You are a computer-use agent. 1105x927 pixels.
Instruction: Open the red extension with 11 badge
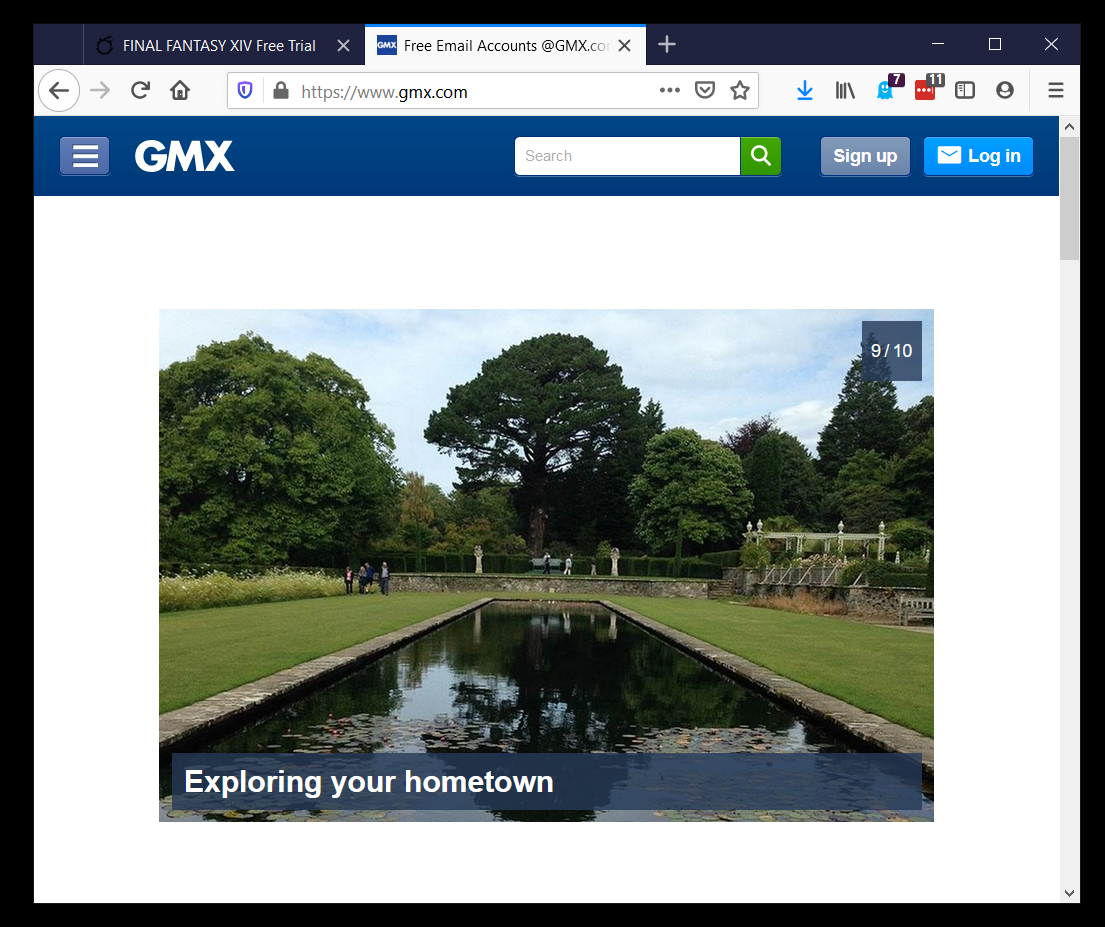point(926,91)
